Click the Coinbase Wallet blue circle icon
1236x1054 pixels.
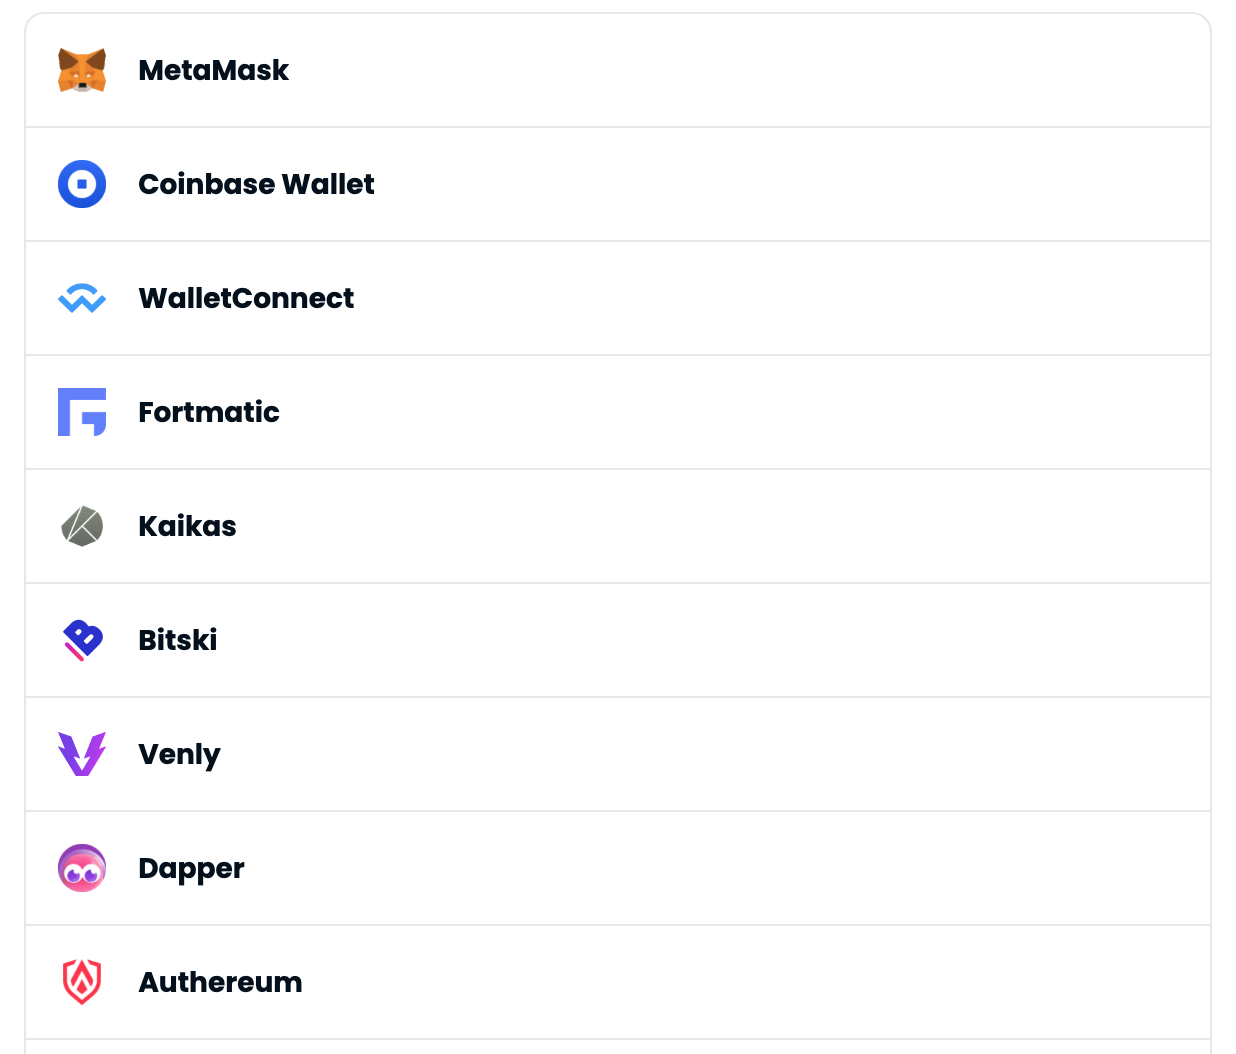[82, 184]
